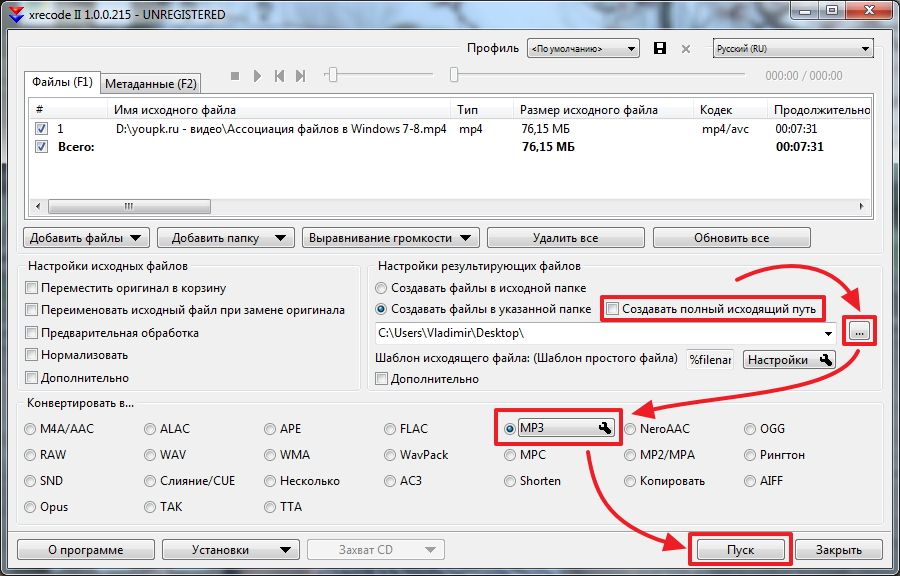Enable Дополнительно checkbox in output settings
The image size is (900, 576).
pyautogui.click(x=381, y=379)
